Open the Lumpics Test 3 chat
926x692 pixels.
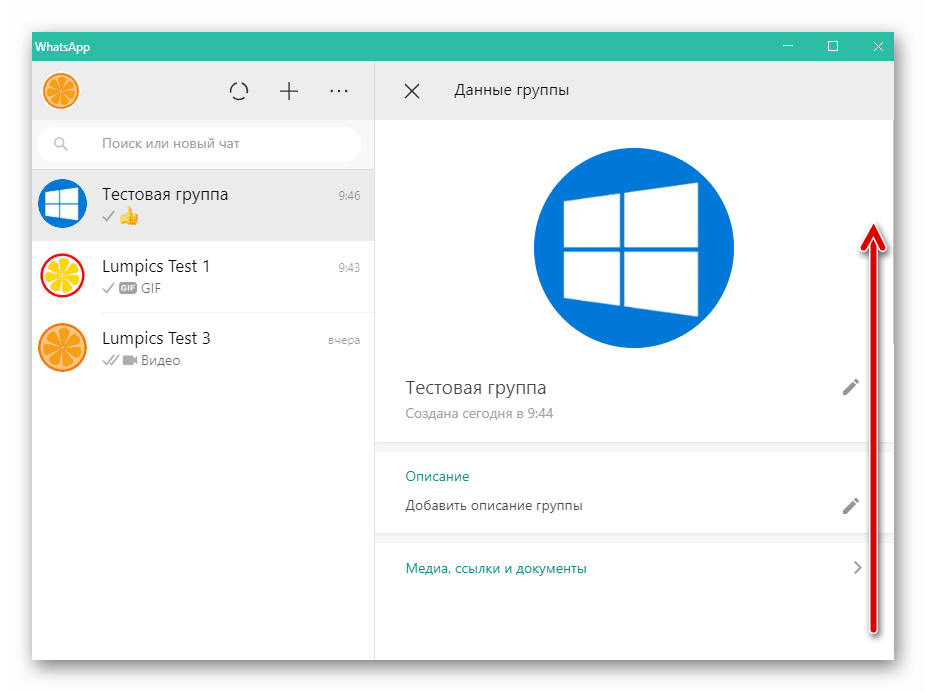coord(203,348)
